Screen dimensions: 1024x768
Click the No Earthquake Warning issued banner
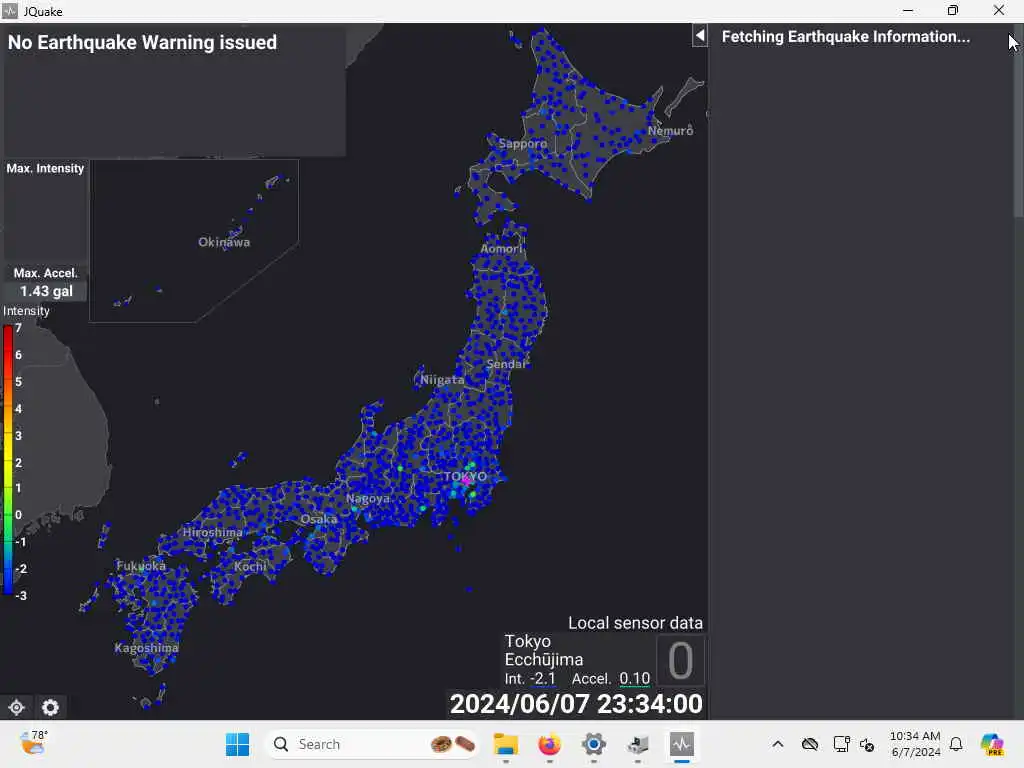coord(142,42)
